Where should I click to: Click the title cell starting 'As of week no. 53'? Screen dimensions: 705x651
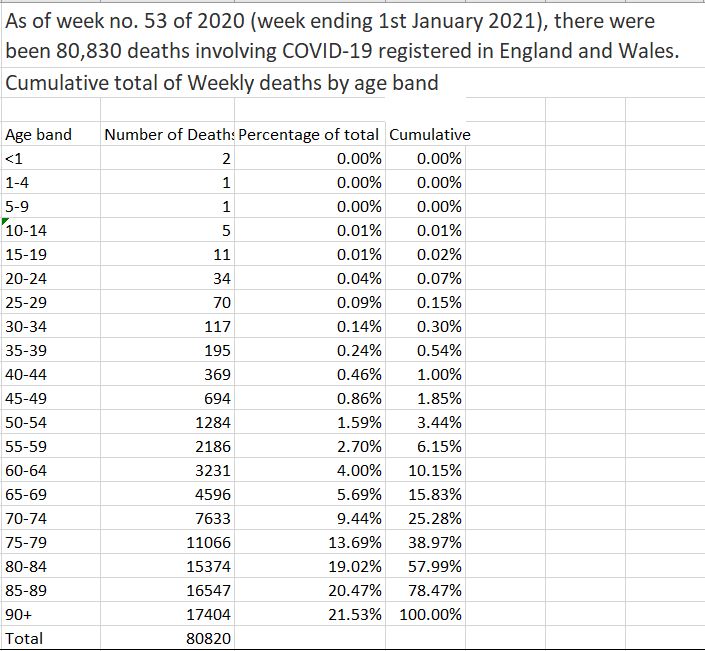point(330,21)
